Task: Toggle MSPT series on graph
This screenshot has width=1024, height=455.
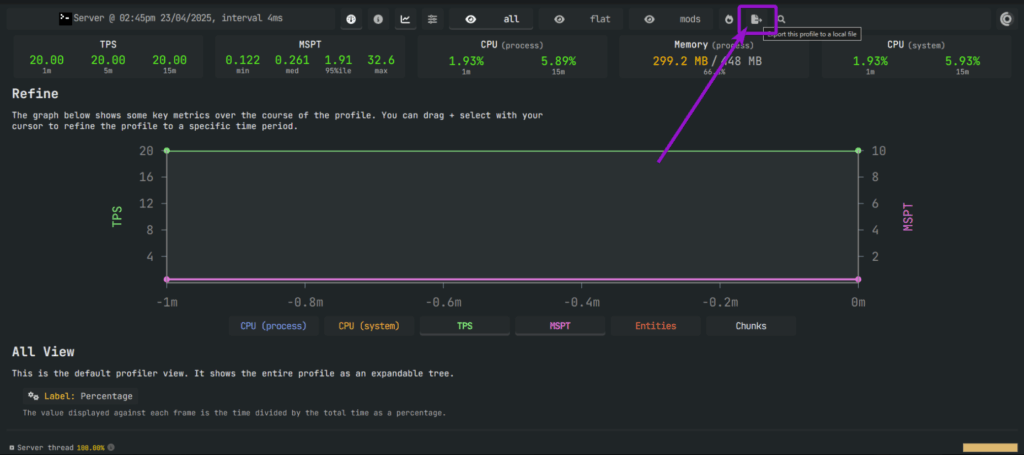Action: tap(560, 326)
